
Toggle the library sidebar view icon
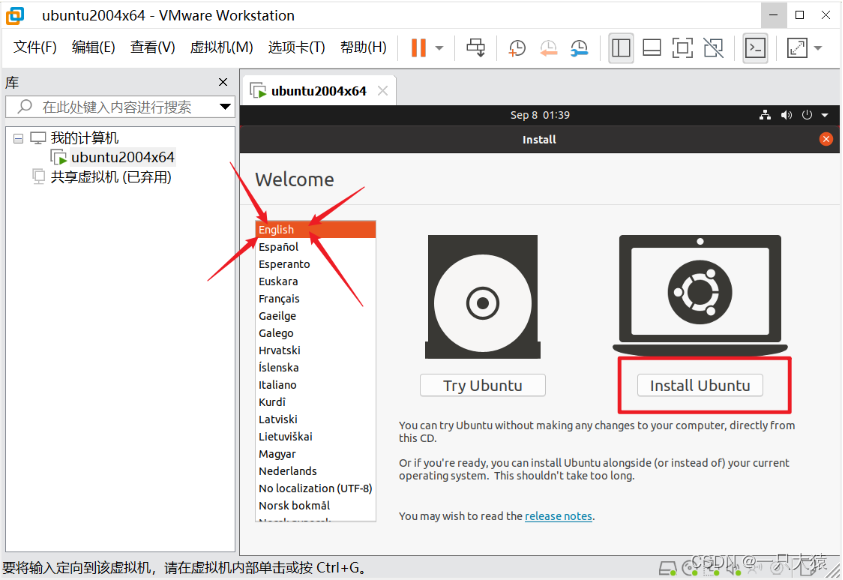tap(621, 48)
